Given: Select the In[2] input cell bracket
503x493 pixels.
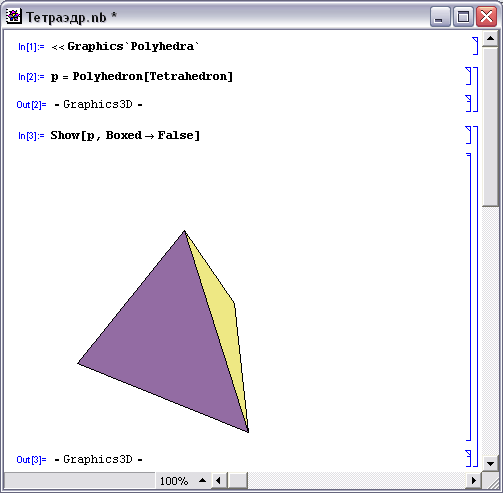Looking at the screenshot, I should (468, 76).
